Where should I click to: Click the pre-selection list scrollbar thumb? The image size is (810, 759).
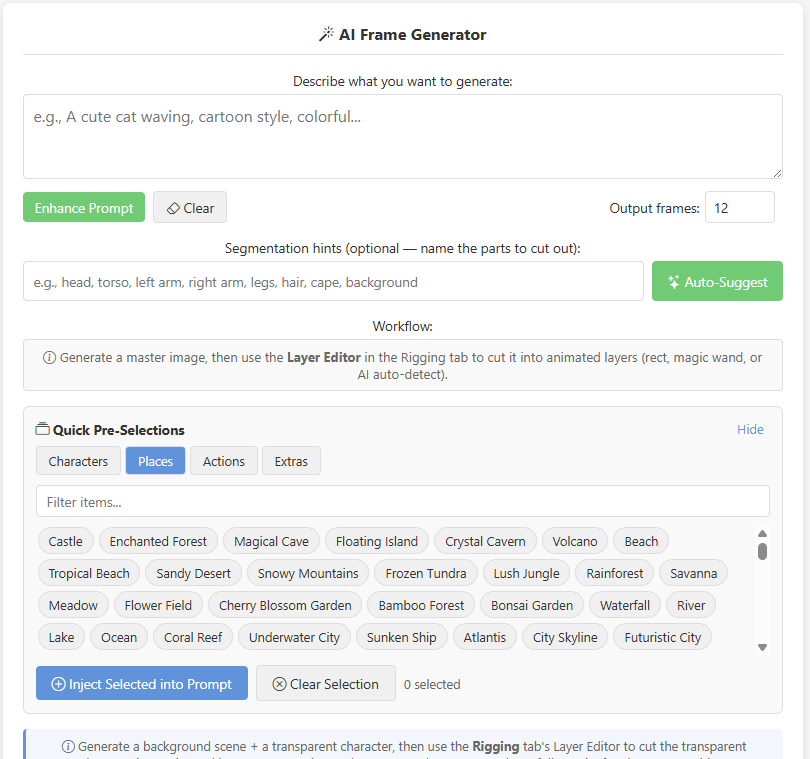pos(762,551)
